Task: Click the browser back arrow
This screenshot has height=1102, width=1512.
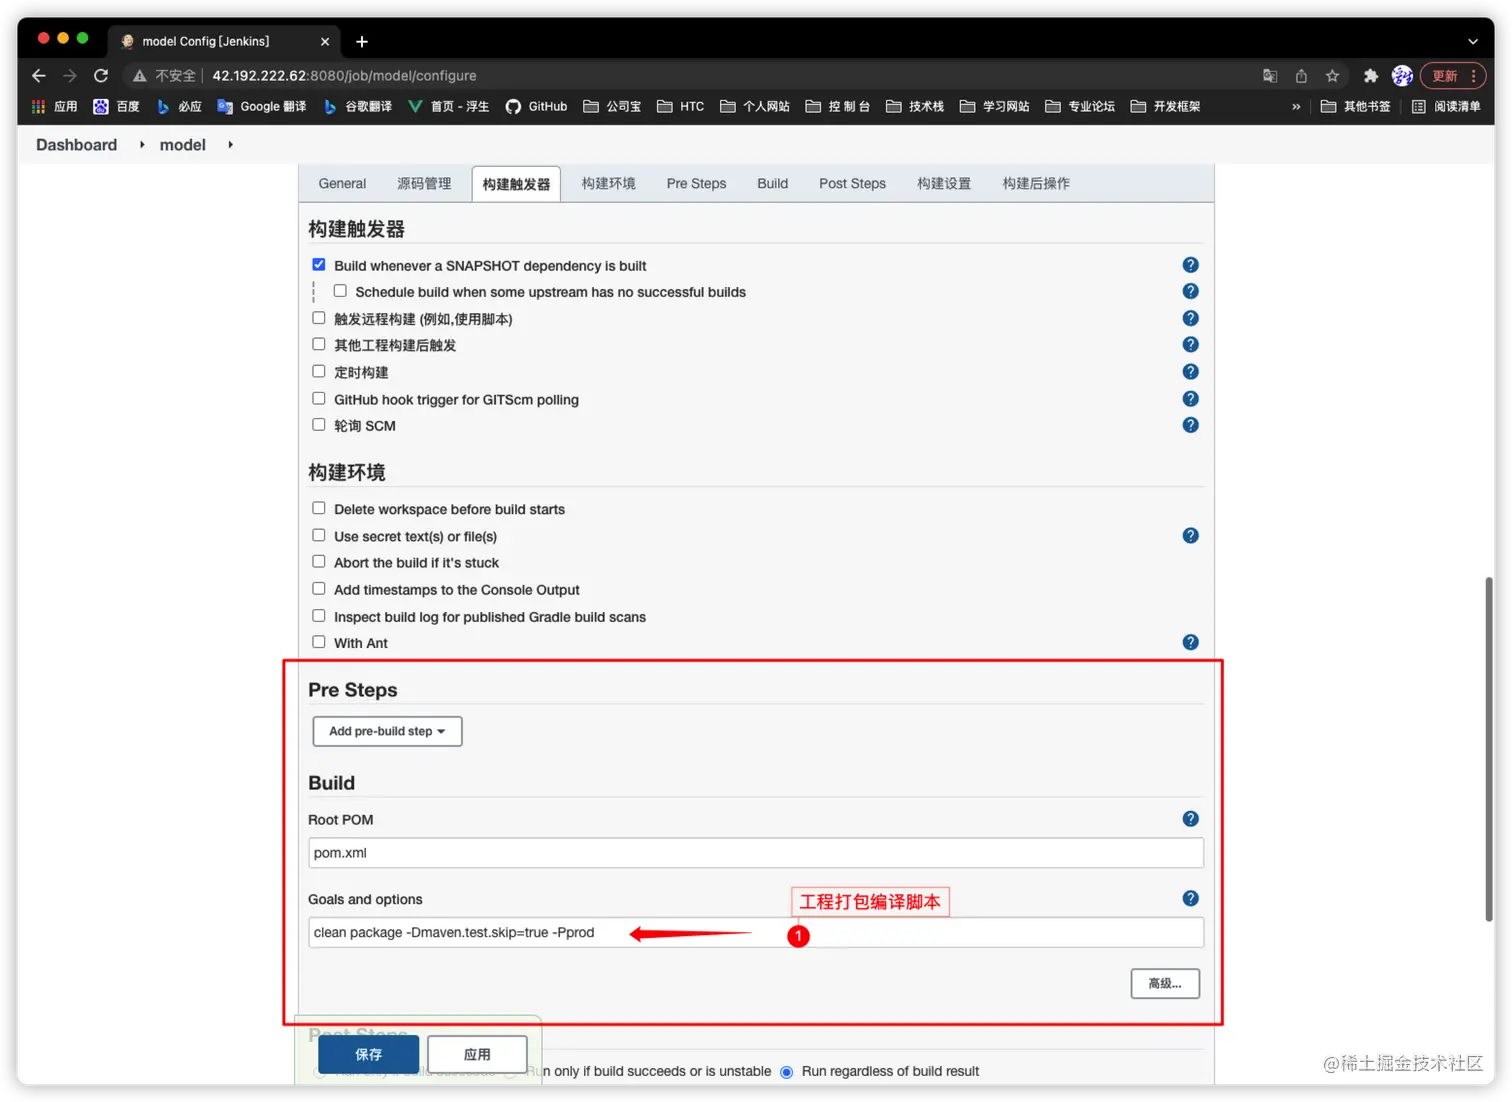Action: (39, 76)
